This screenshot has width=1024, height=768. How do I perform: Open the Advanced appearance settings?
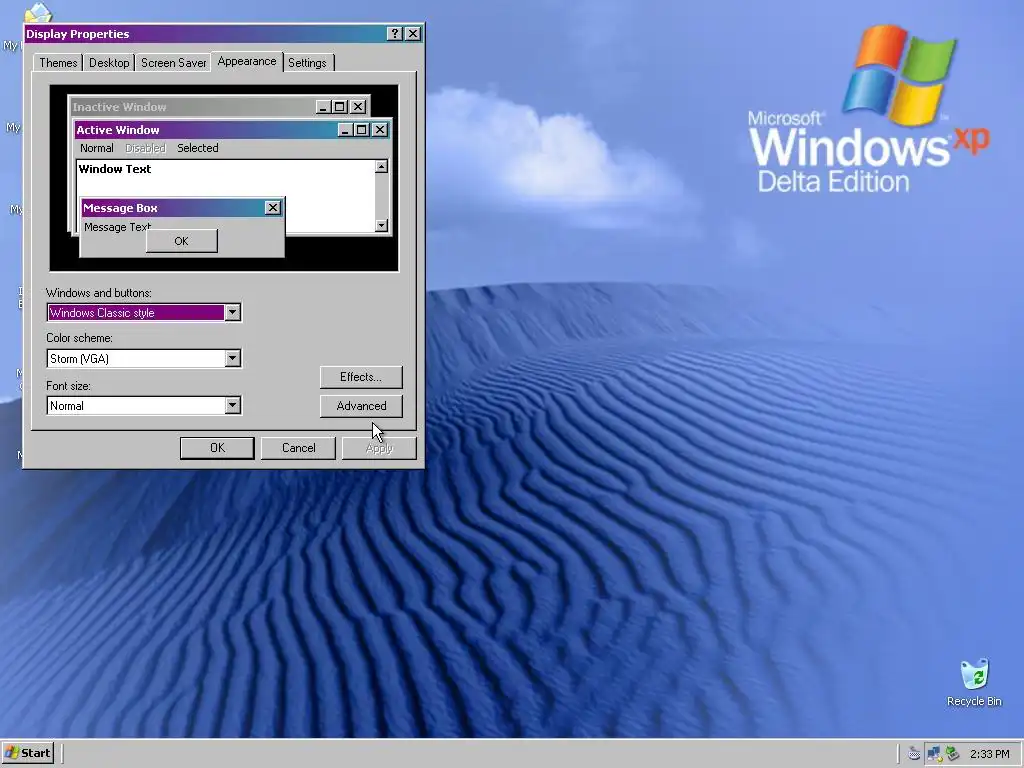[361, 406]
